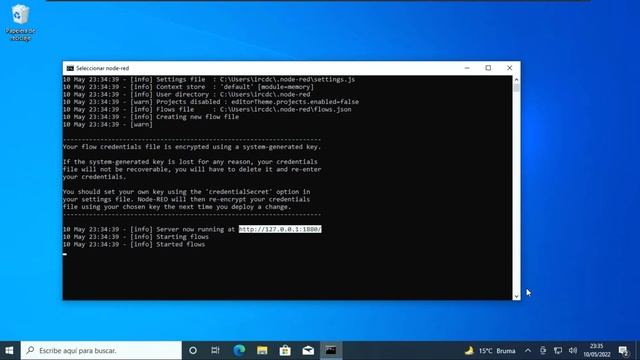Click the flows.json file path text

tap(286, 109)
